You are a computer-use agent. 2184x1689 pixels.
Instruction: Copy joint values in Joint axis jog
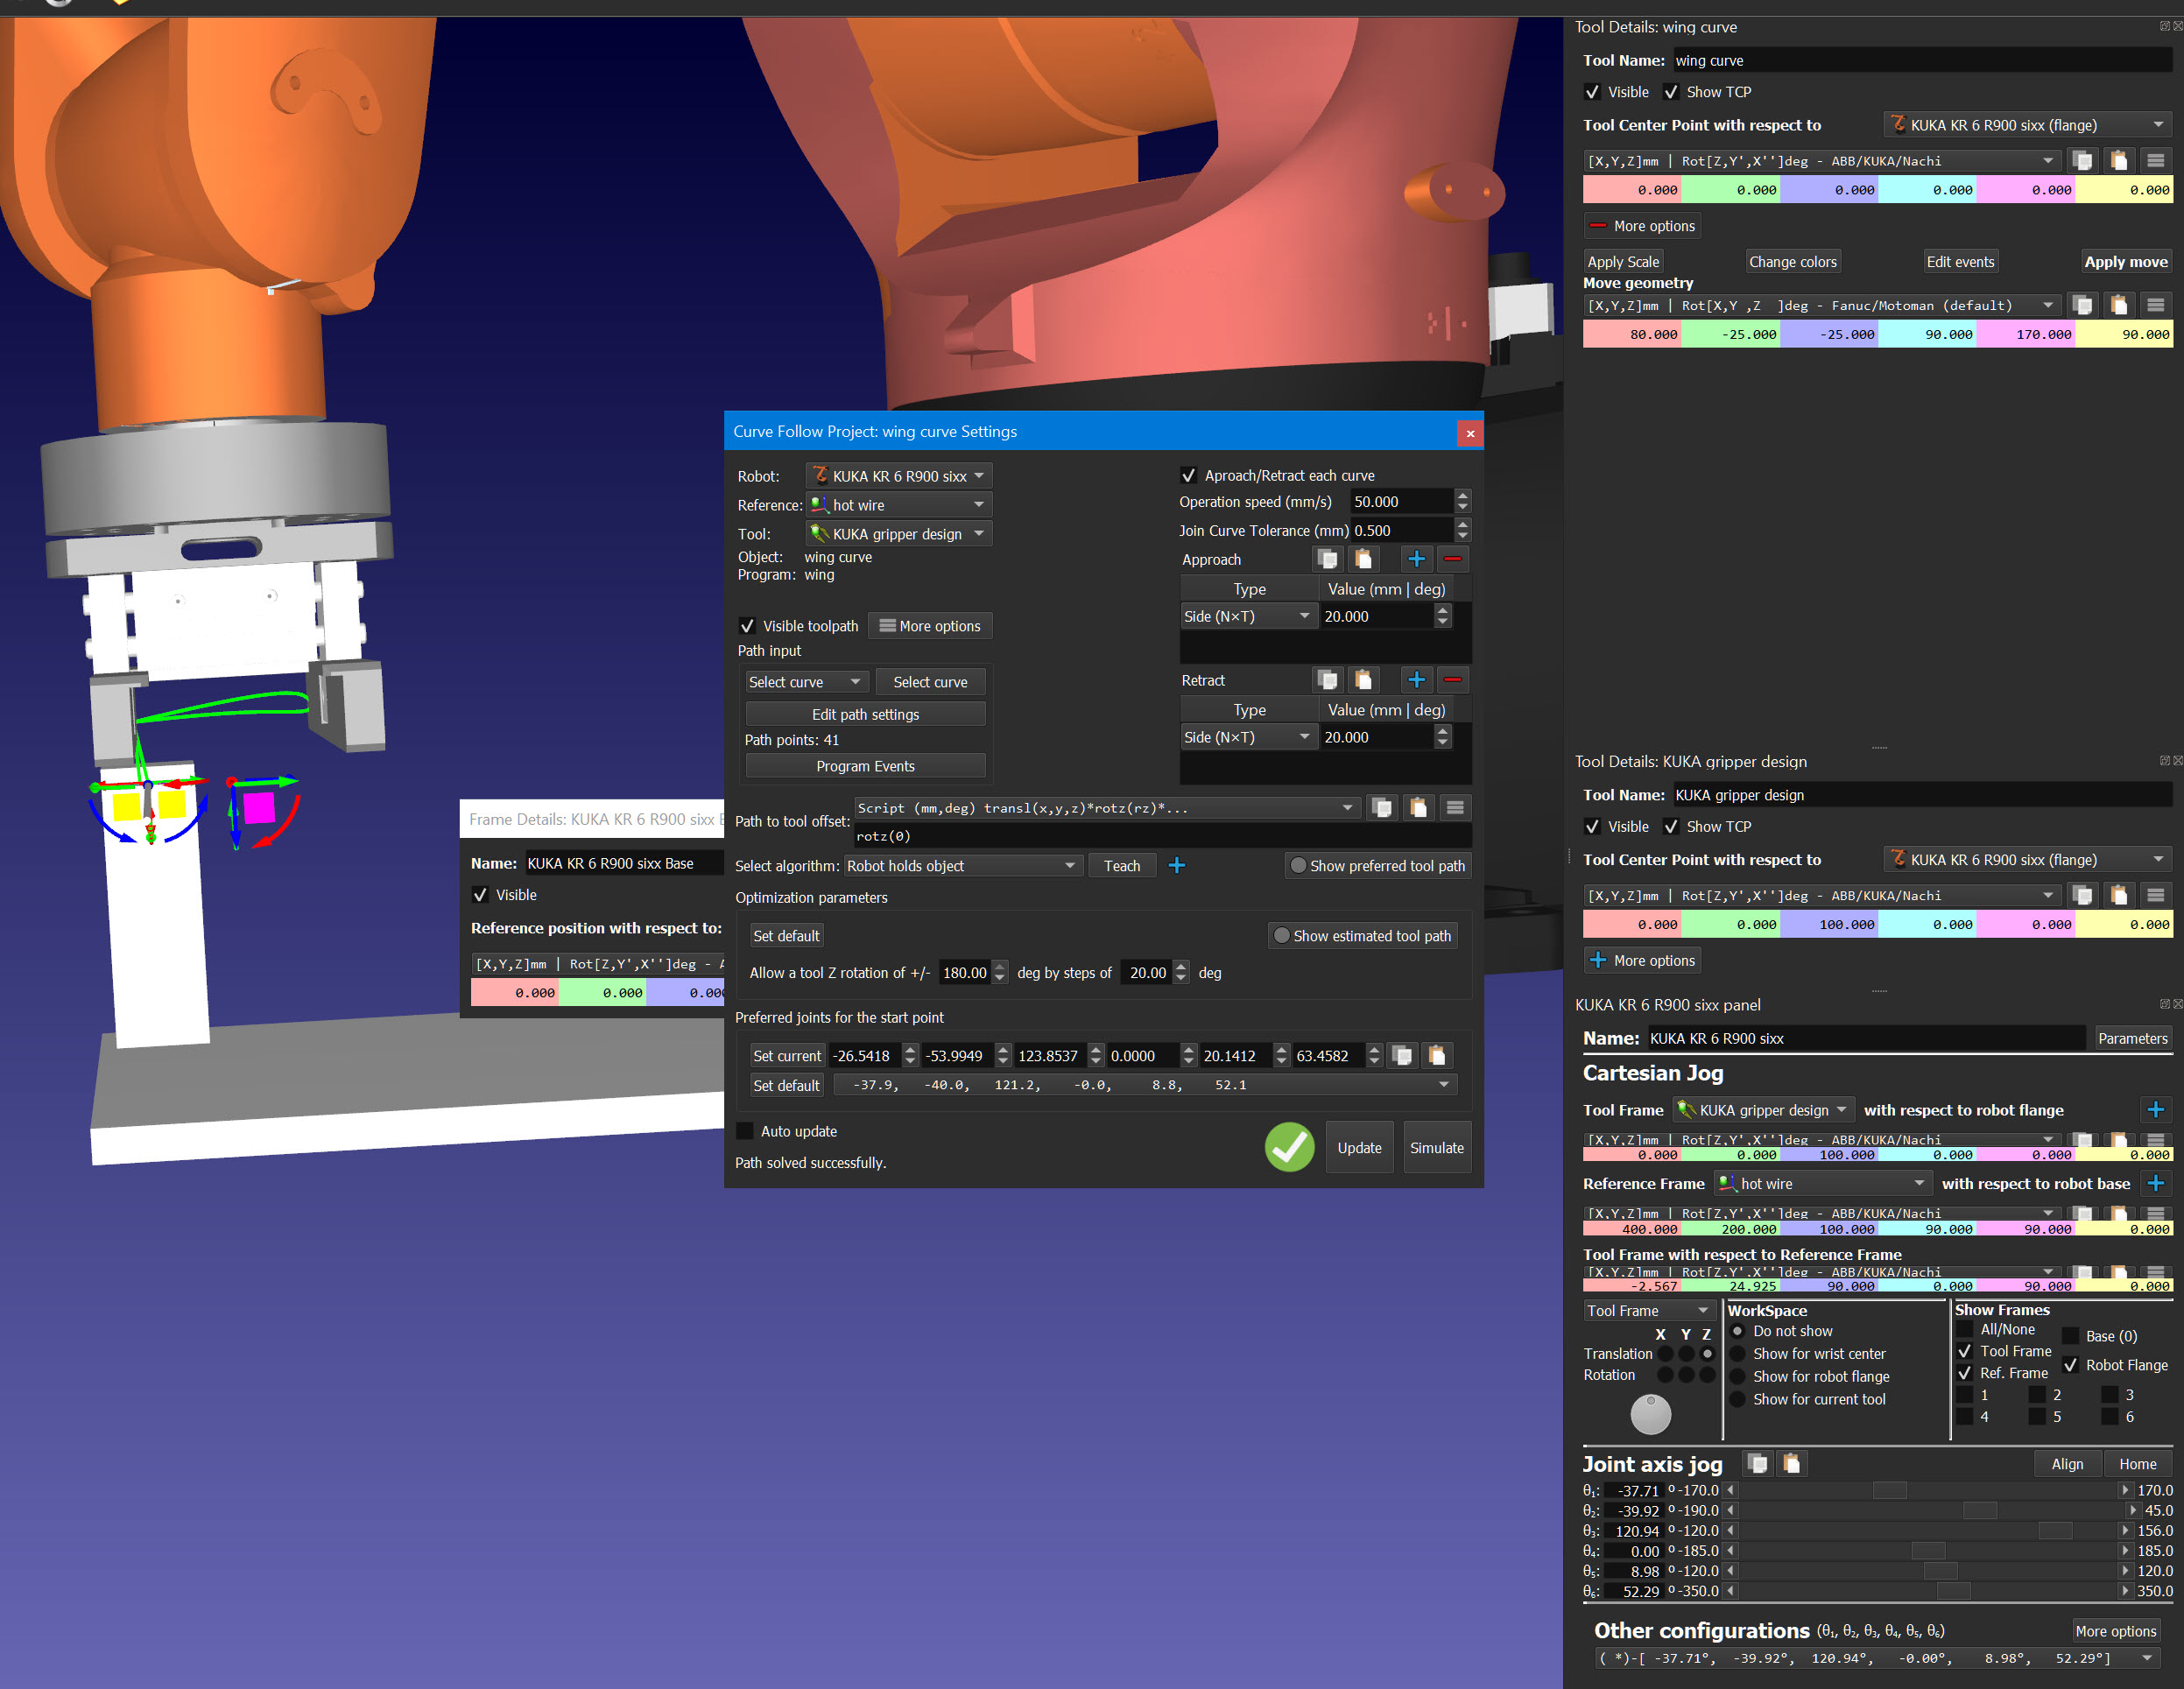[1757, 1464]
